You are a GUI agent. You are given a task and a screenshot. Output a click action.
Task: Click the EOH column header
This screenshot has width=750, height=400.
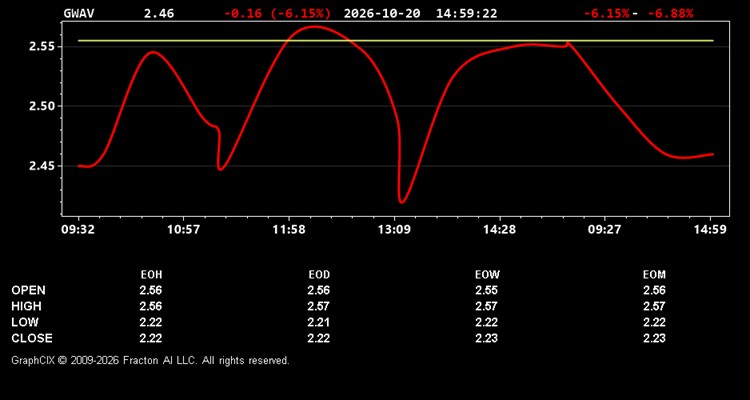[x=151, y=275]
